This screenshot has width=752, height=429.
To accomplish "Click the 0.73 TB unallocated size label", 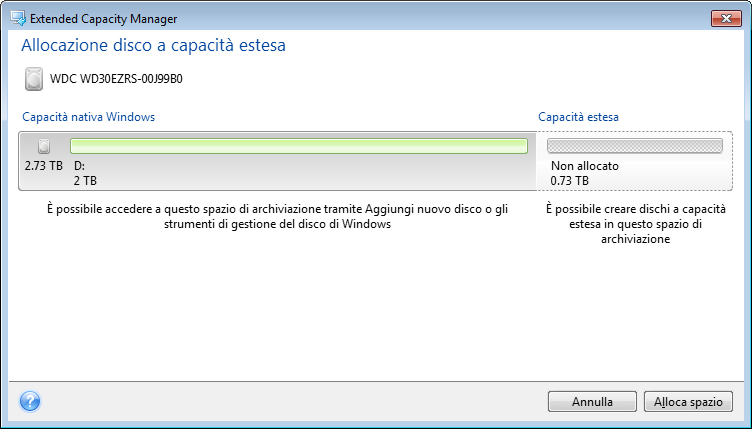I will coord(569,181).
